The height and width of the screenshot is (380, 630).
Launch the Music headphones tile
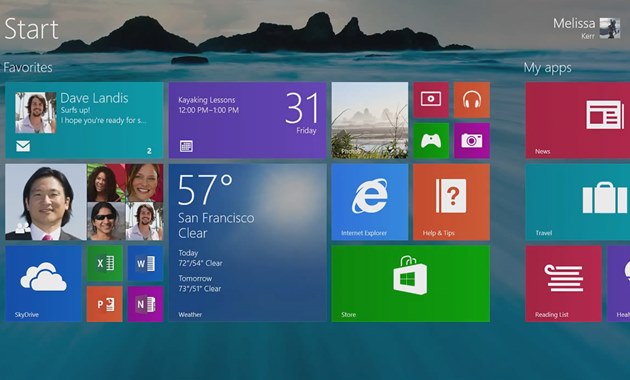(x=472, y=100)
